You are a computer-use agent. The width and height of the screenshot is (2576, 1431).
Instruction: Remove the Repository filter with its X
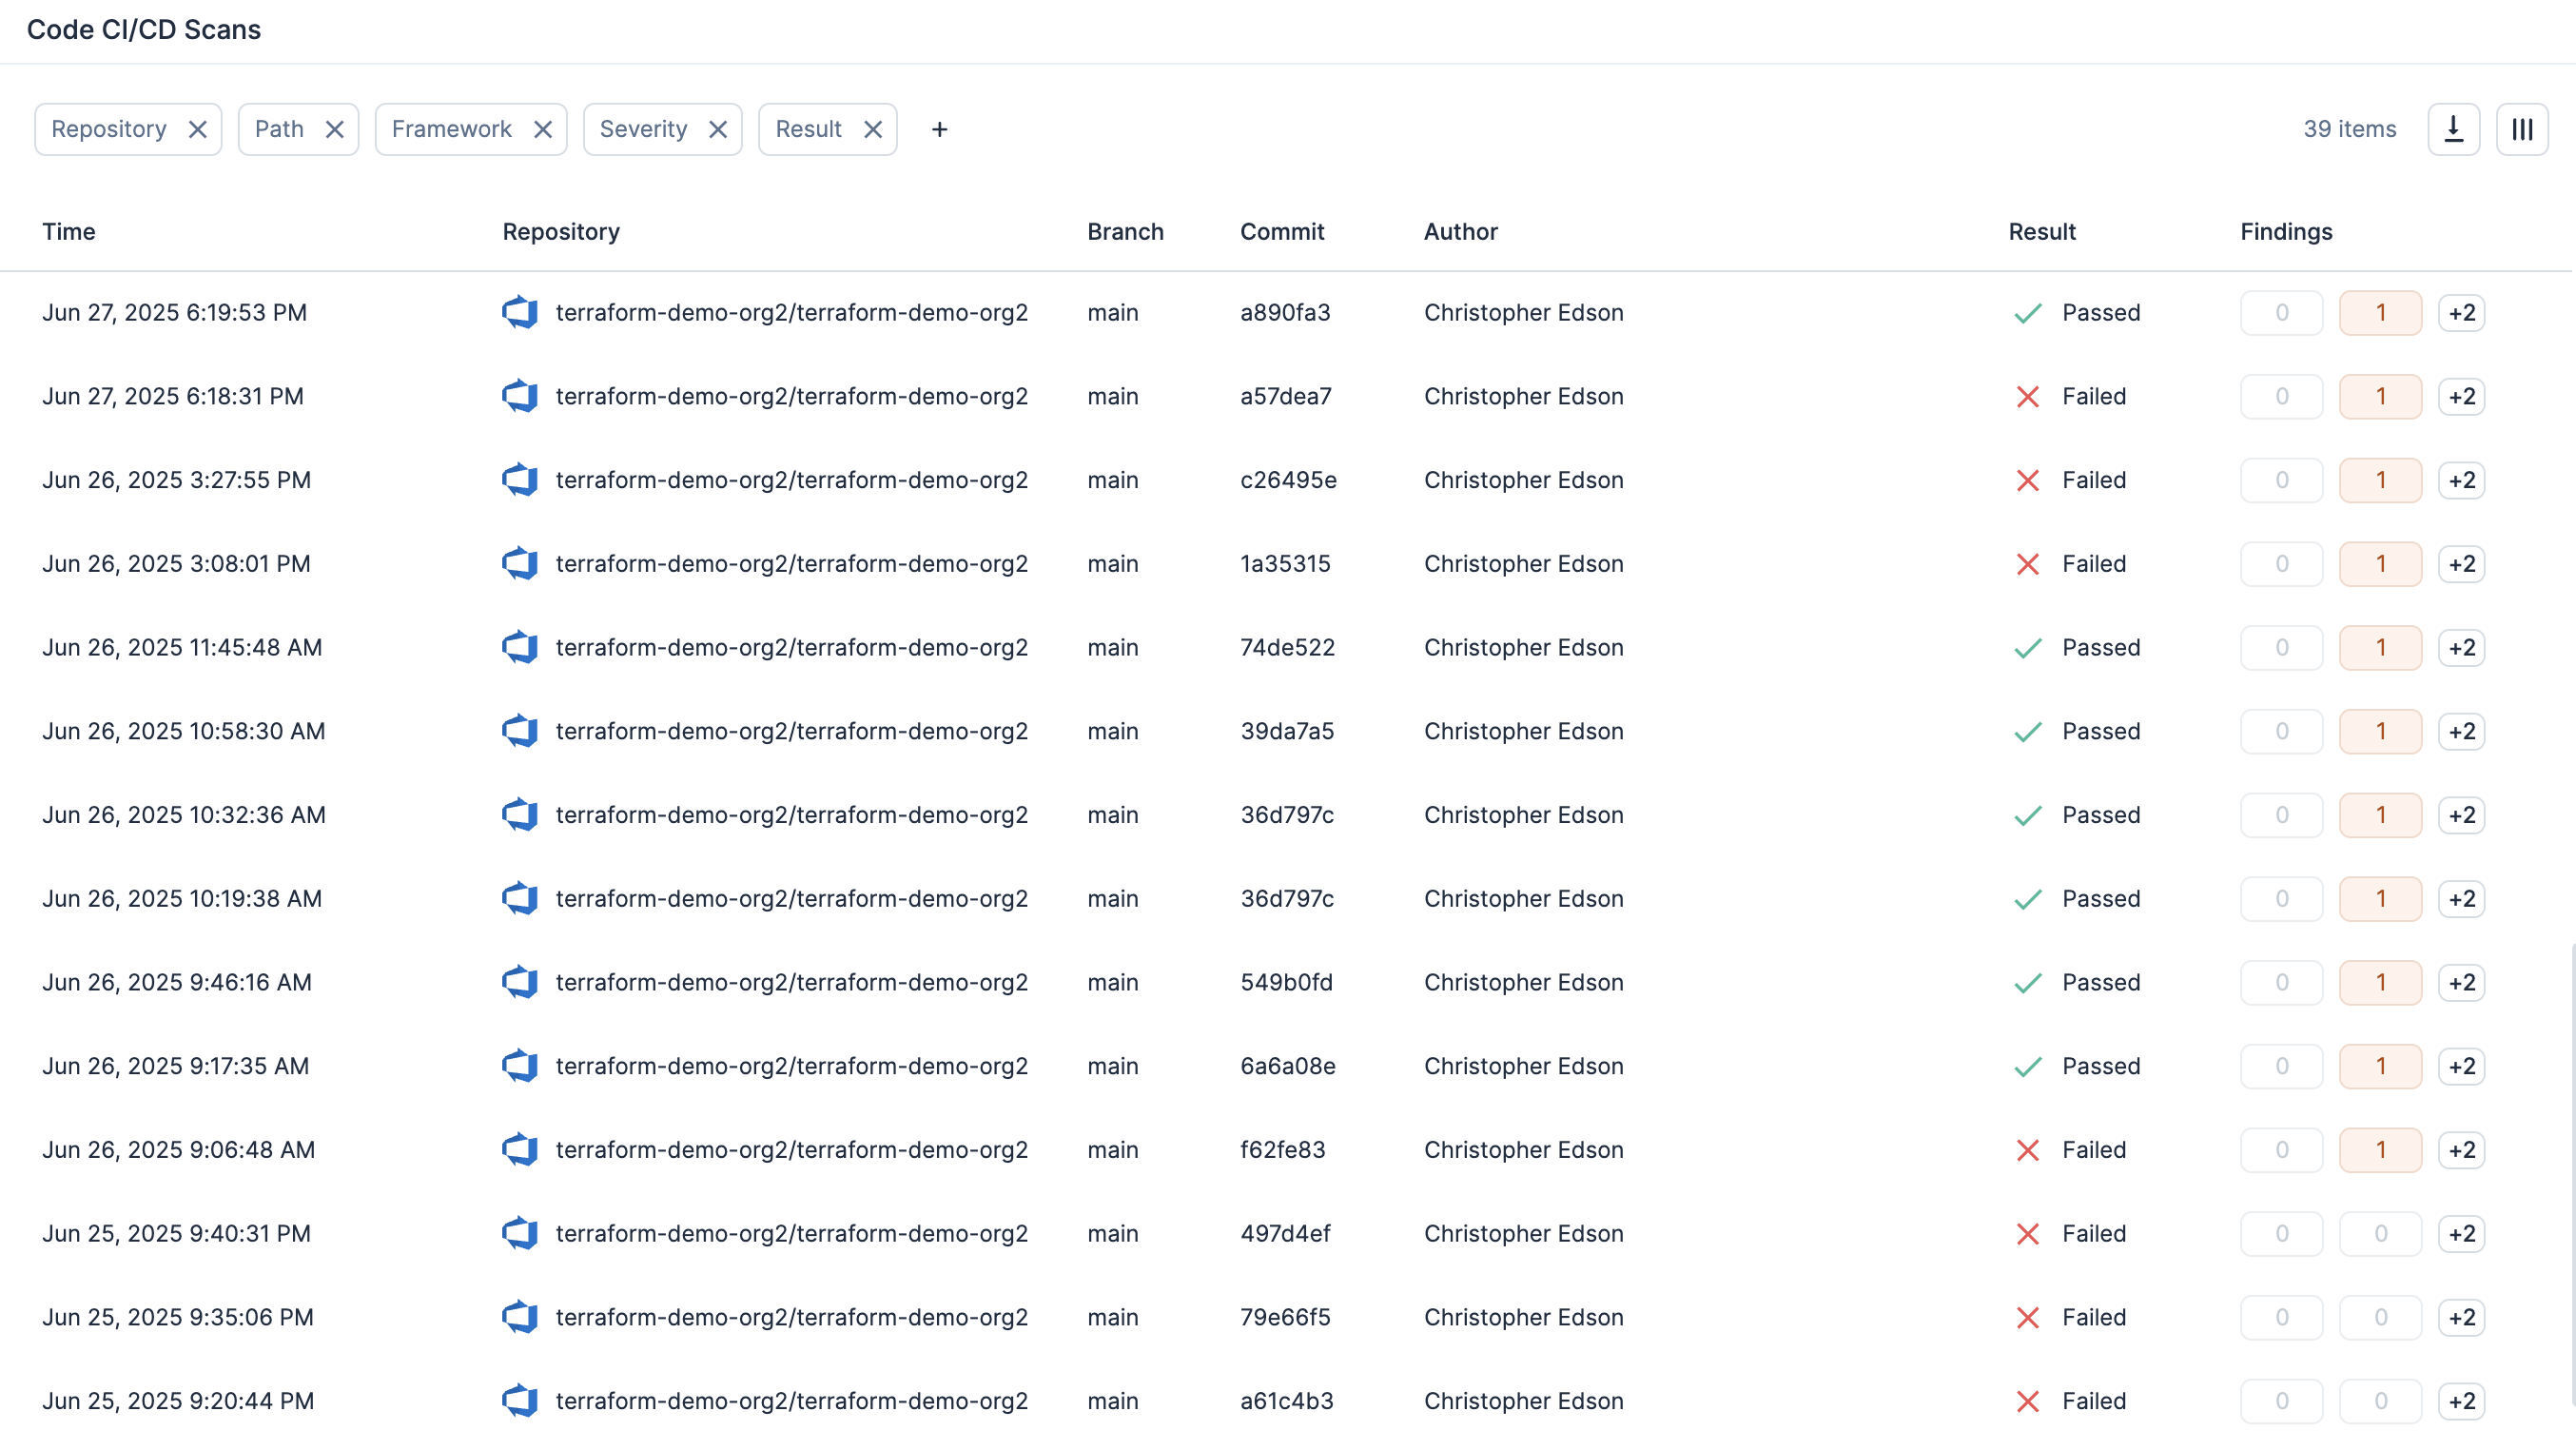tap(198, 129)
